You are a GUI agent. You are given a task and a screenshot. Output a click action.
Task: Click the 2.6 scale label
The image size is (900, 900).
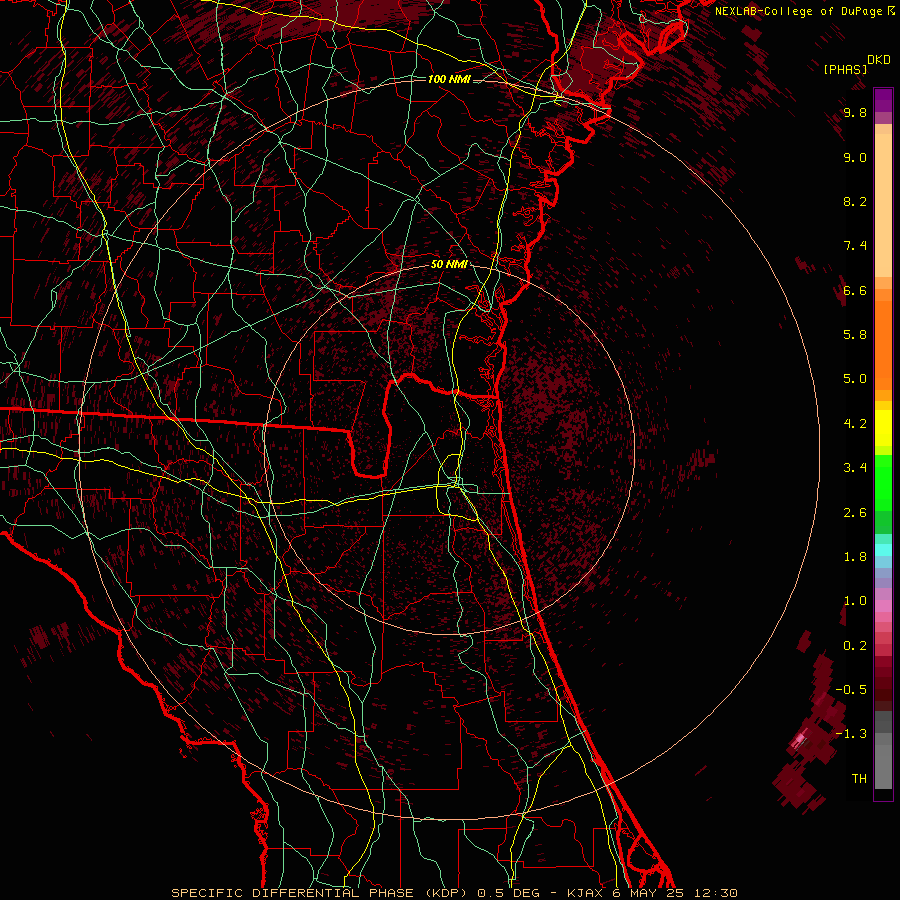coord(855,513)
